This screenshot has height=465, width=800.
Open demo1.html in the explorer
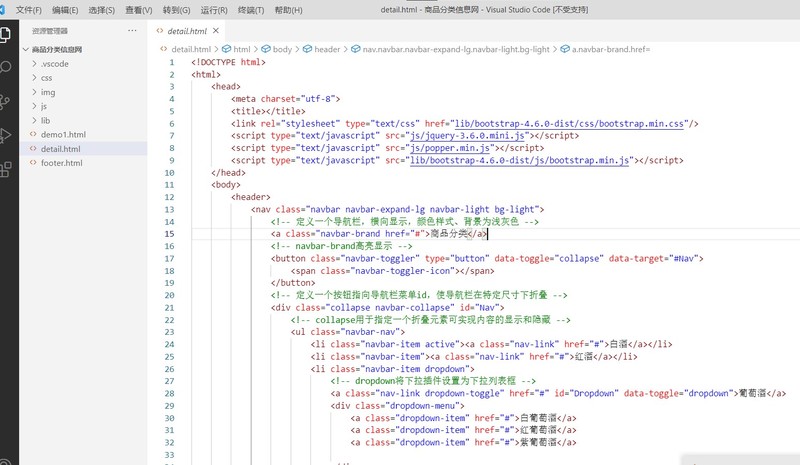[63, 134]
